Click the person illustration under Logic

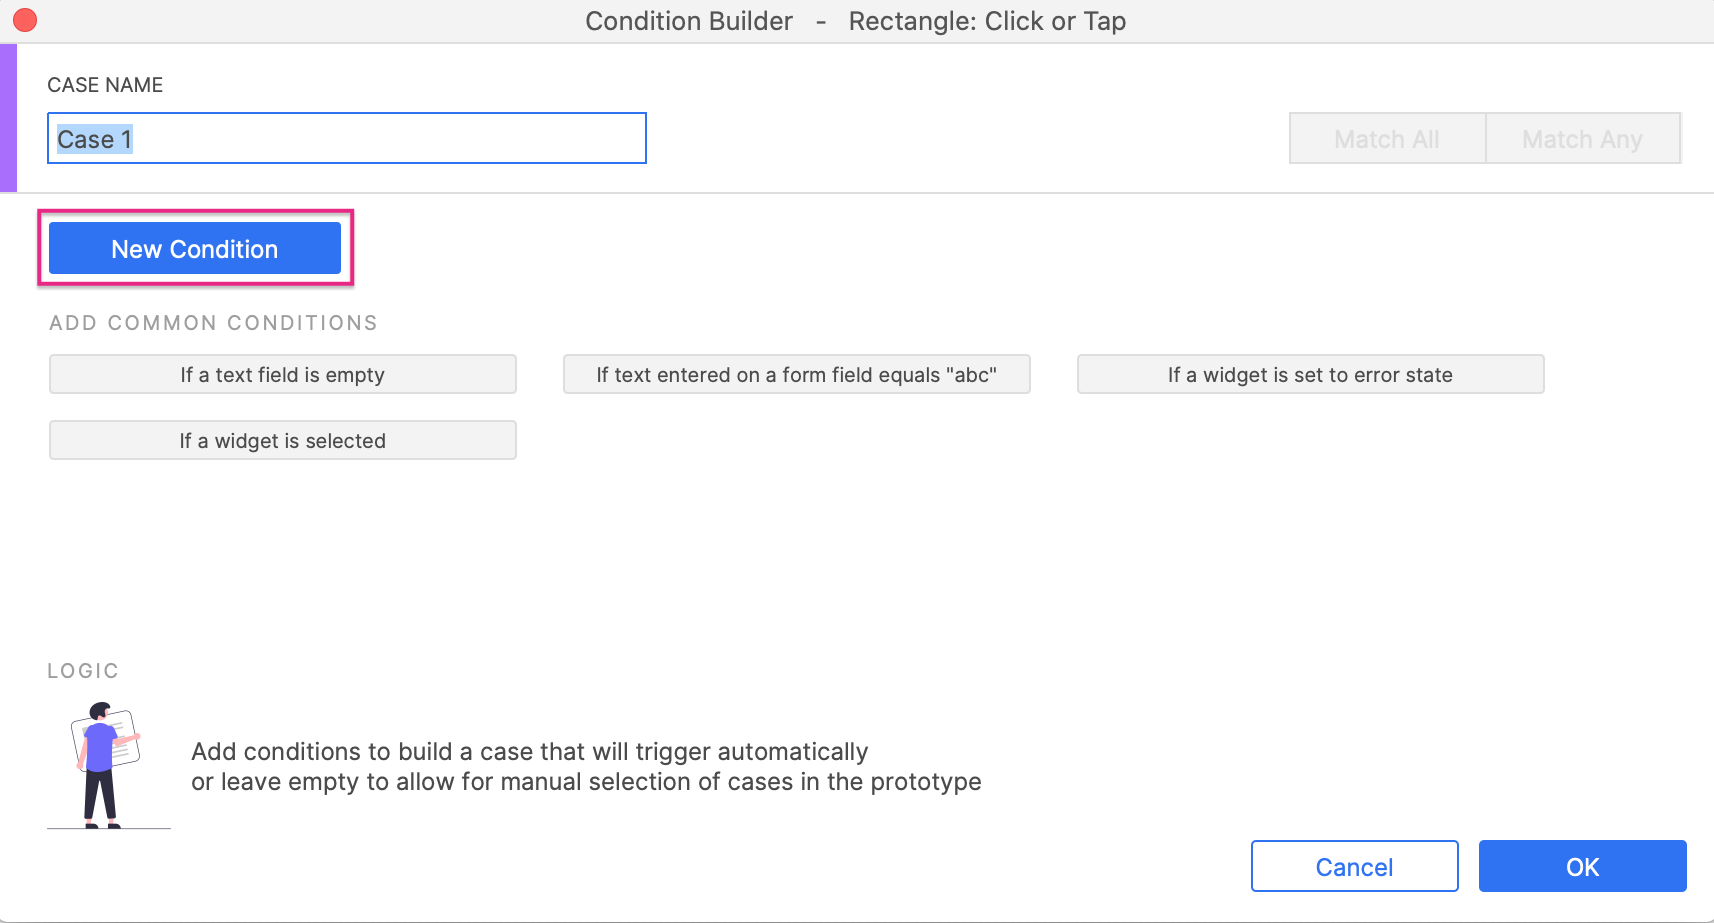coord(106,765)
